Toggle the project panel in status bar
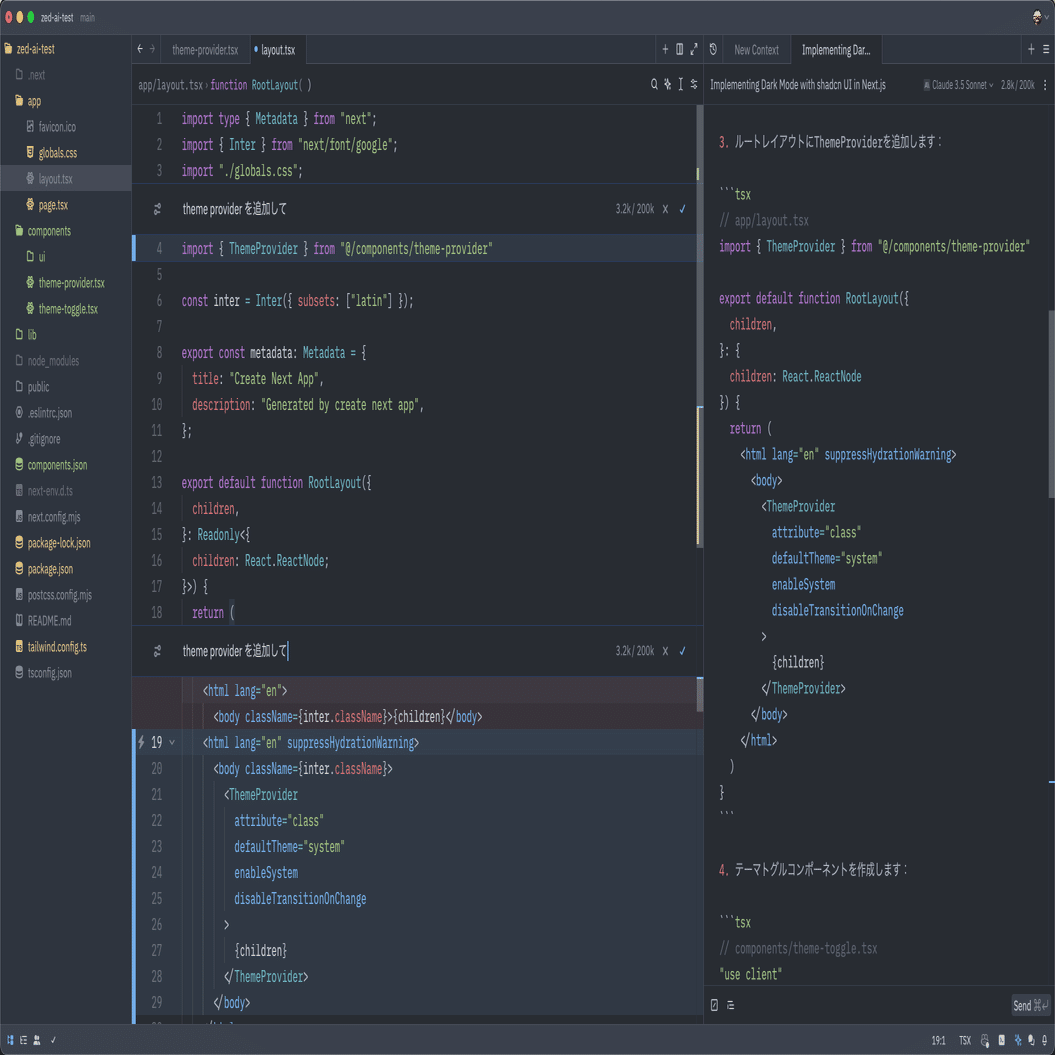 pos(10,1040)
